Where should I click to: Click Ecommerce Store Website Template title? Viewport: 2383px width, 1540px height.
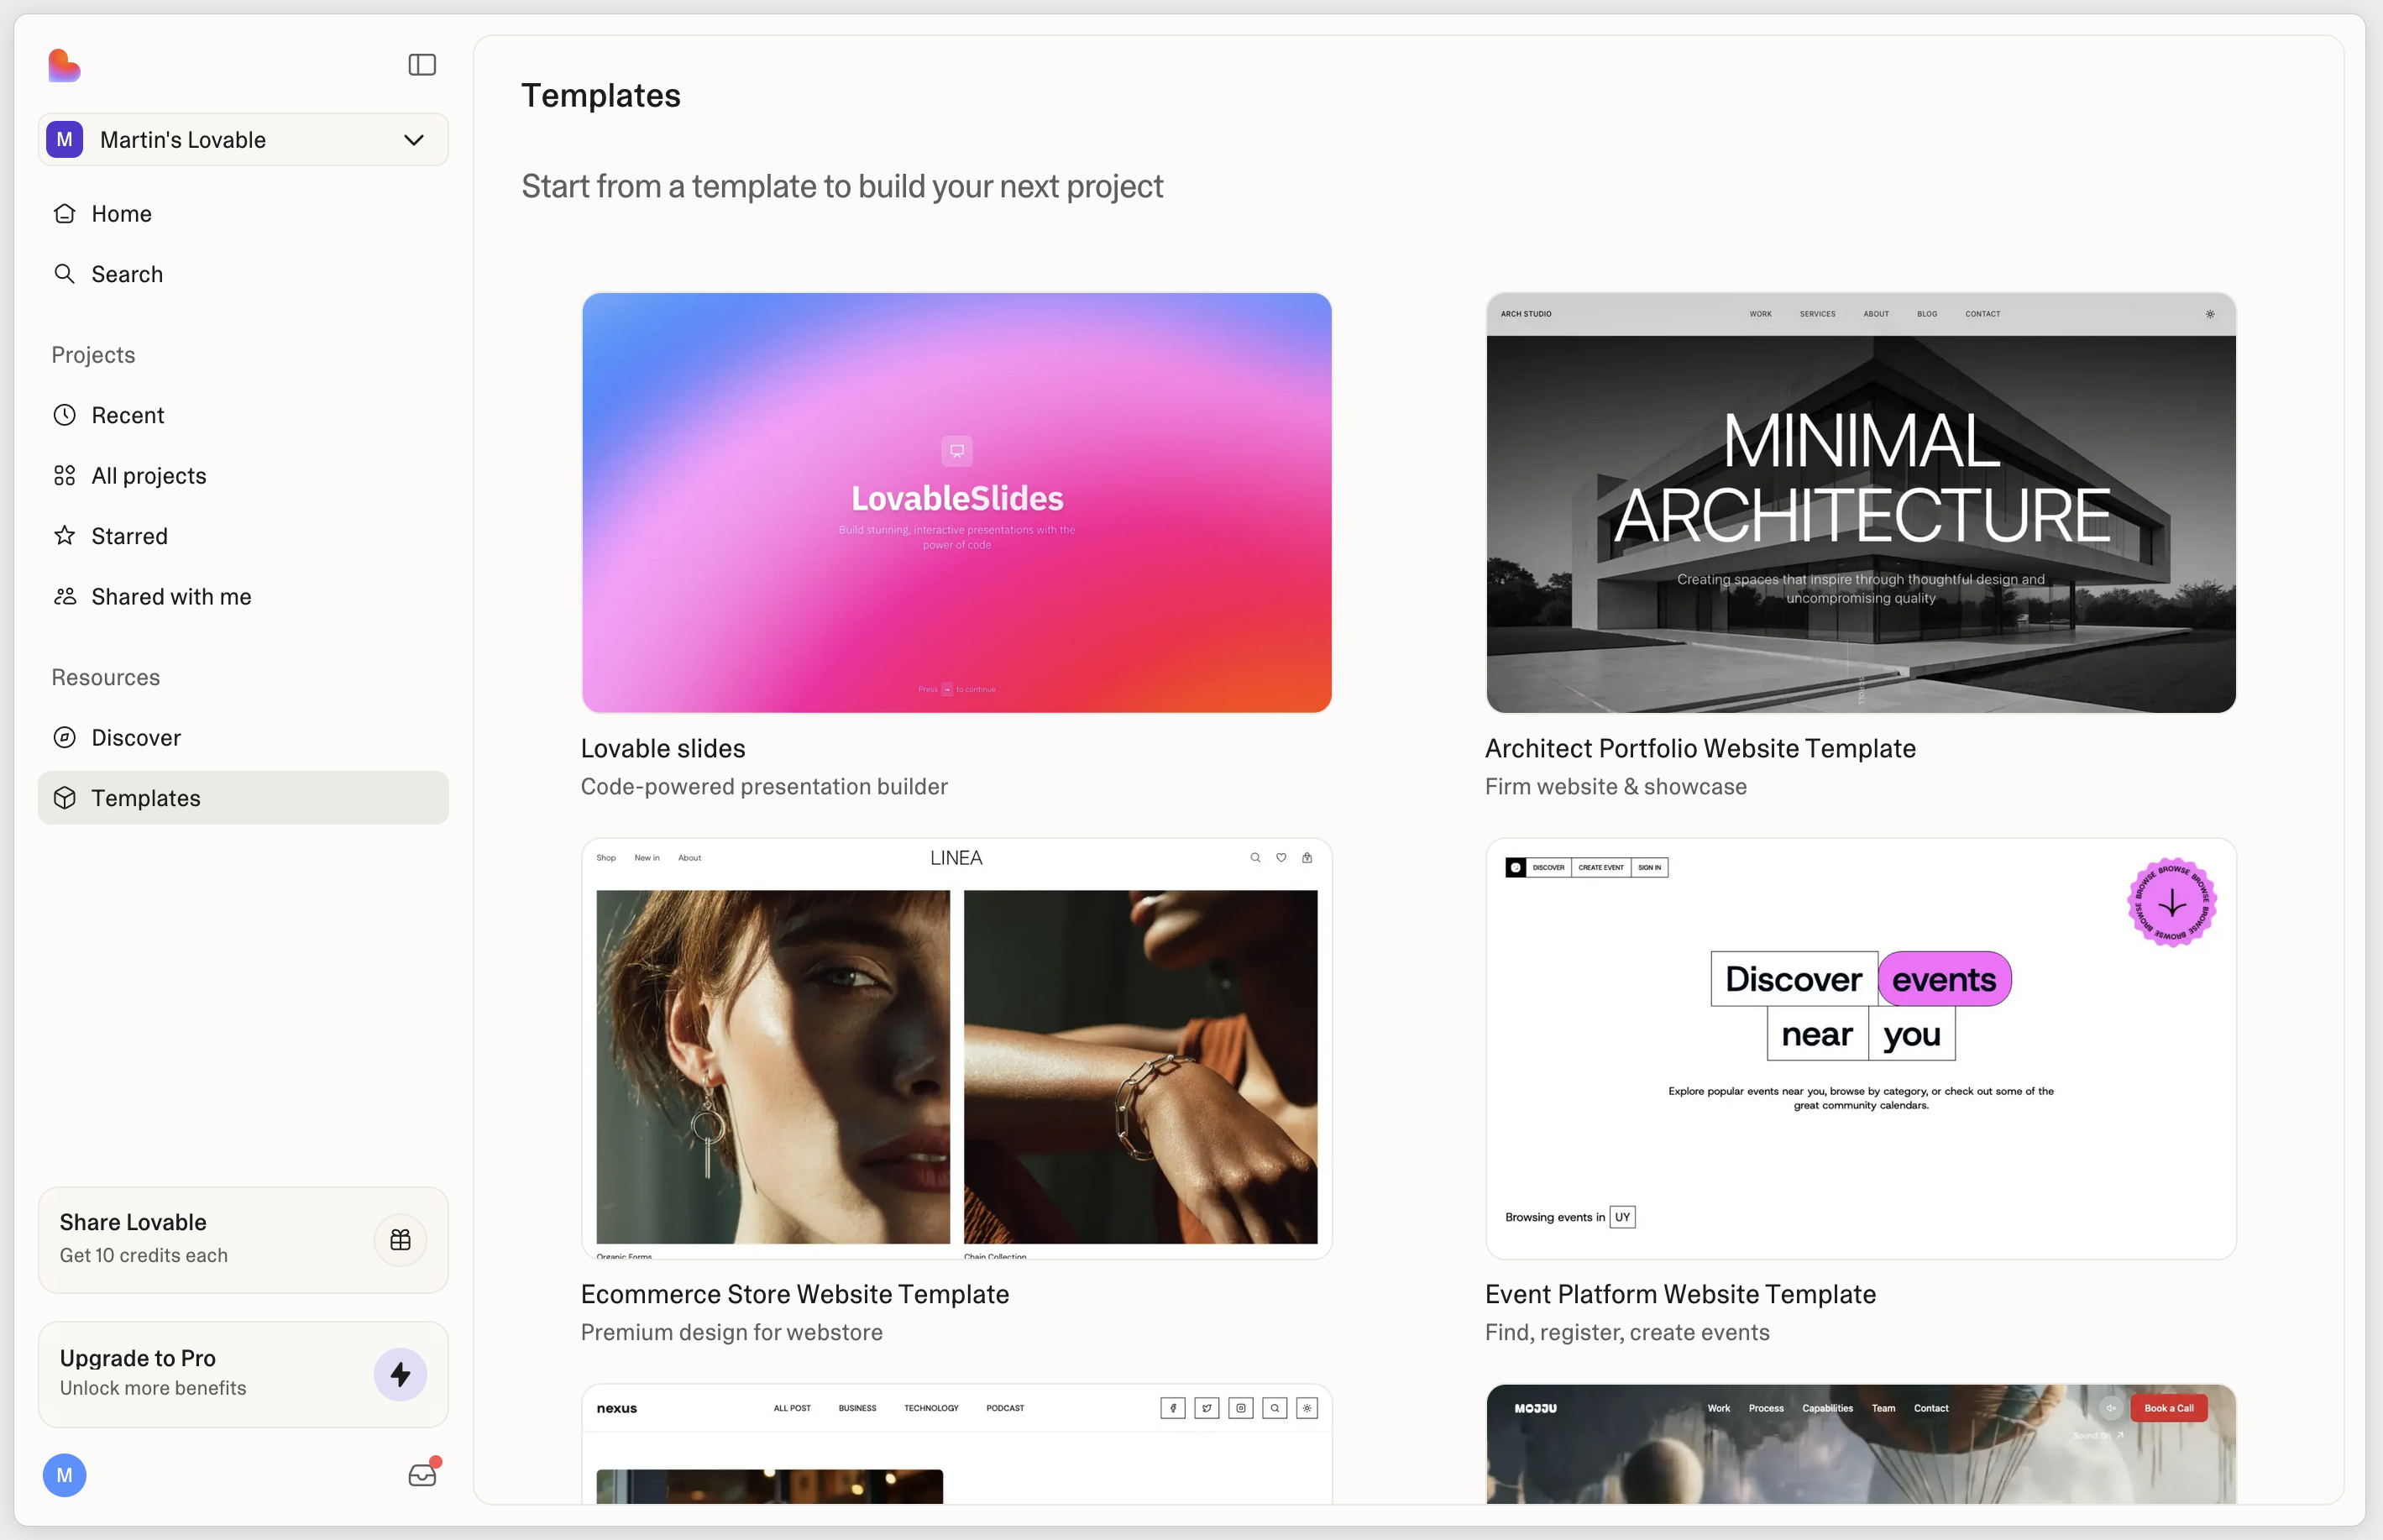[x=794, y=1294]
